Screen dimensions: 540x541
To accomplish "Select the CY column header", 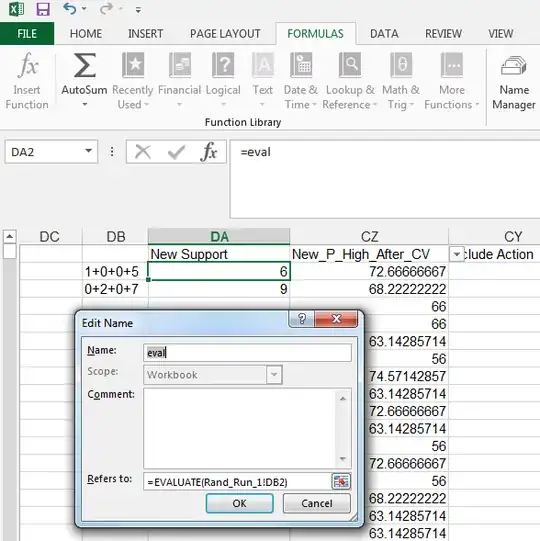I will (513, 237).
